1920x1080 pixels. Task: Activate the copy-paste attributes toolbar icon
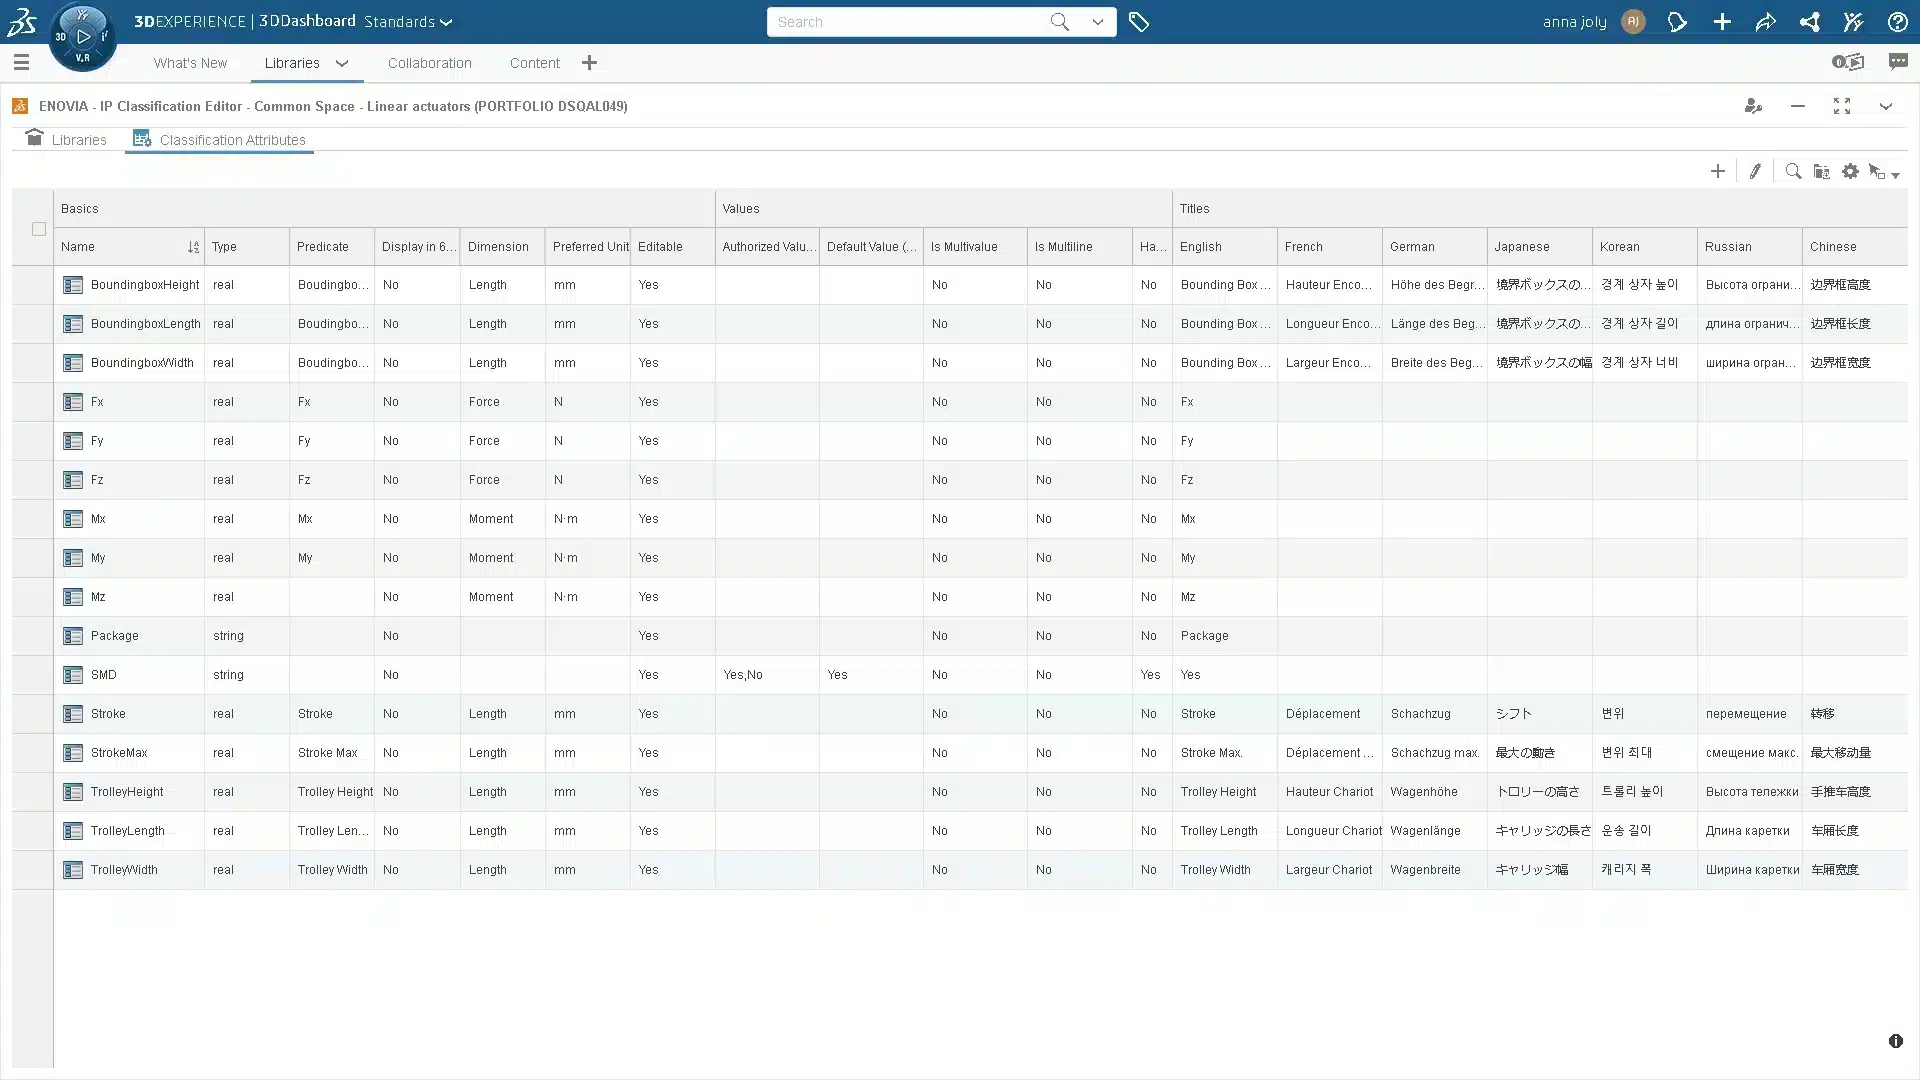coord(1821,171)
